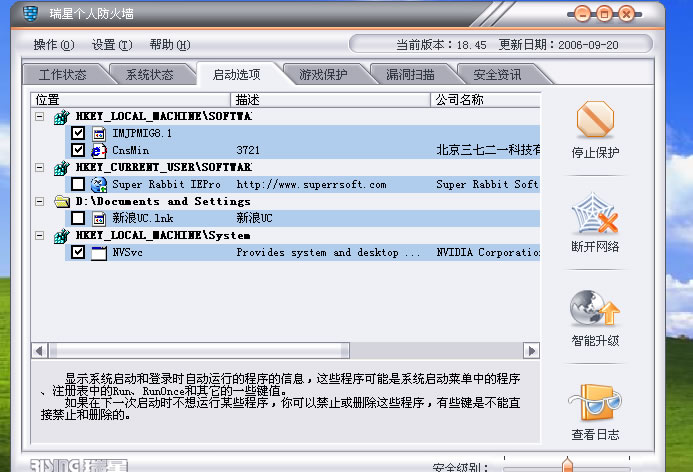The image size is (693, 472).
Task: Select the CnsMin row name
Action: 131,150
